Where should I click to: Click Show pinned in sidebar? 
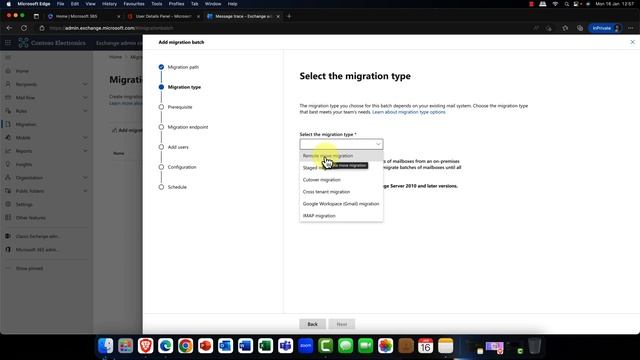pyautogui.click(x=29, y=269)
